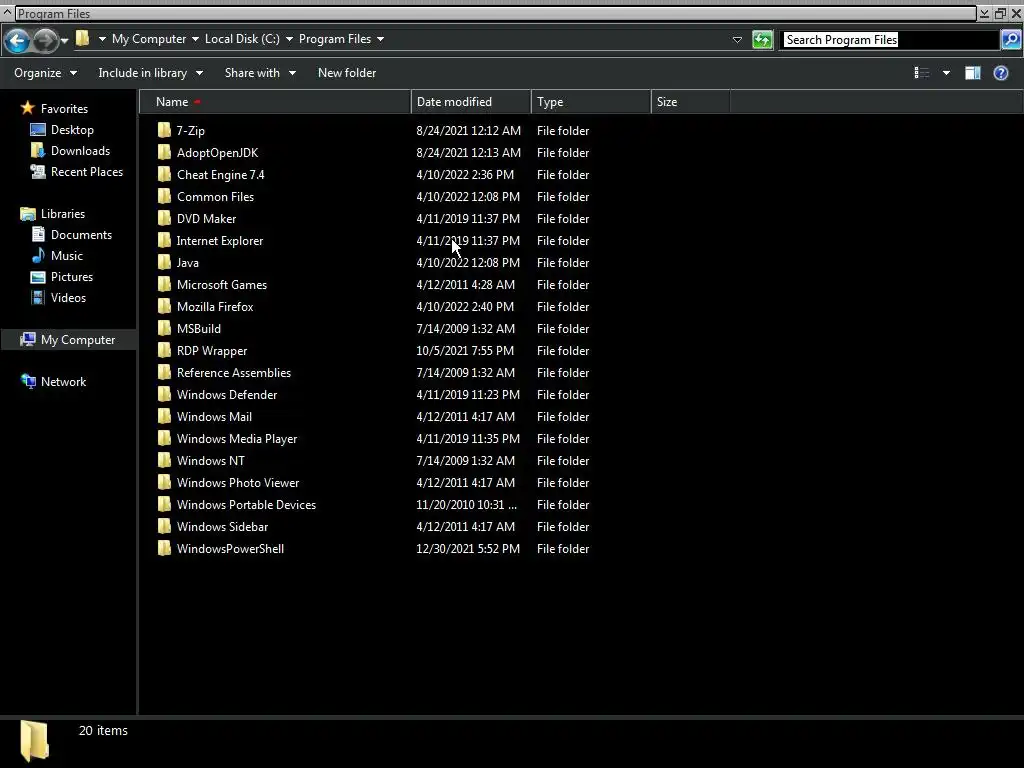Image resolution: width=1024 pixels, height=768 pixels.
Task: Click Local Disk (C:) in the address path
Action: click(242, 39)
